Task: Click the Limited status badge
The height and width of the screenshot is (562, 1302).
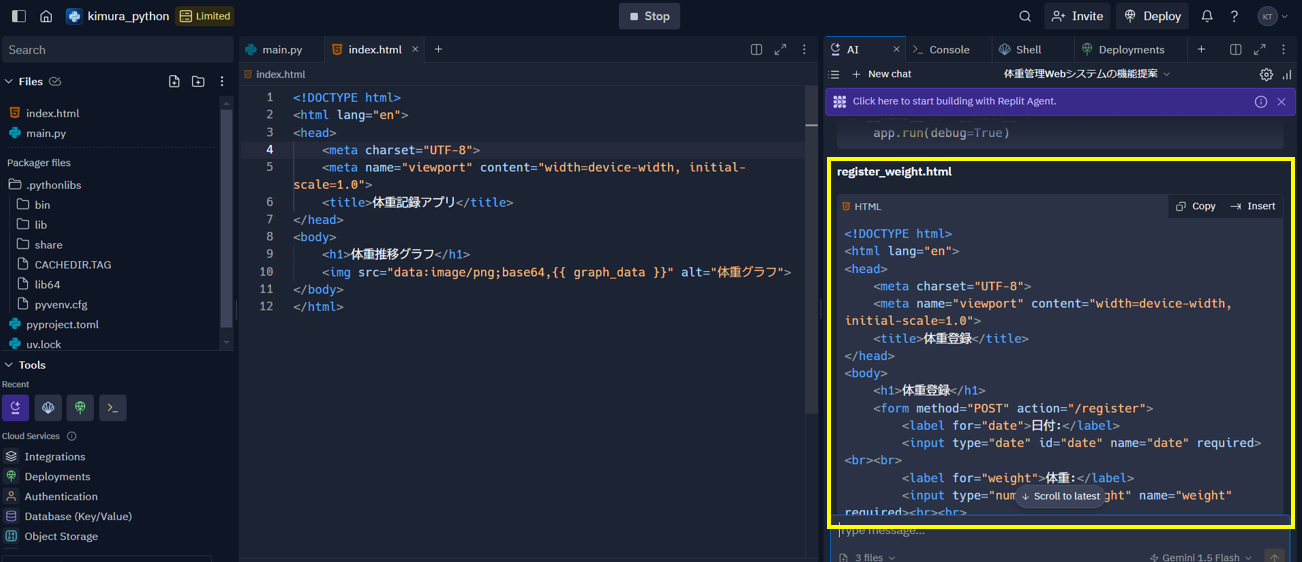Action: [205, 16]
